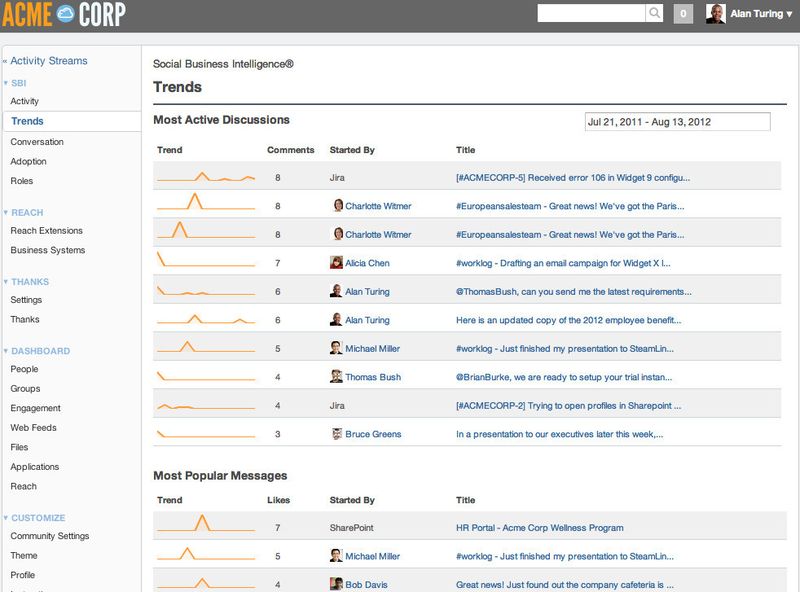Open Web Feeds dashboard
This screenshot has width=800, height=592.
pyautogui.click(x=33, y=428)
